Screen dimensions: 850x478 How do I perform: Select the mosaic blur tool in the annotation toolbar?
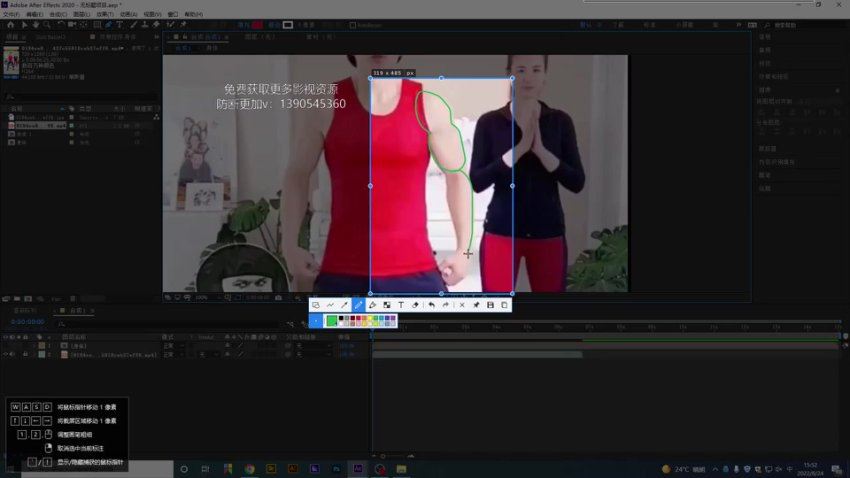click(387, 305)
